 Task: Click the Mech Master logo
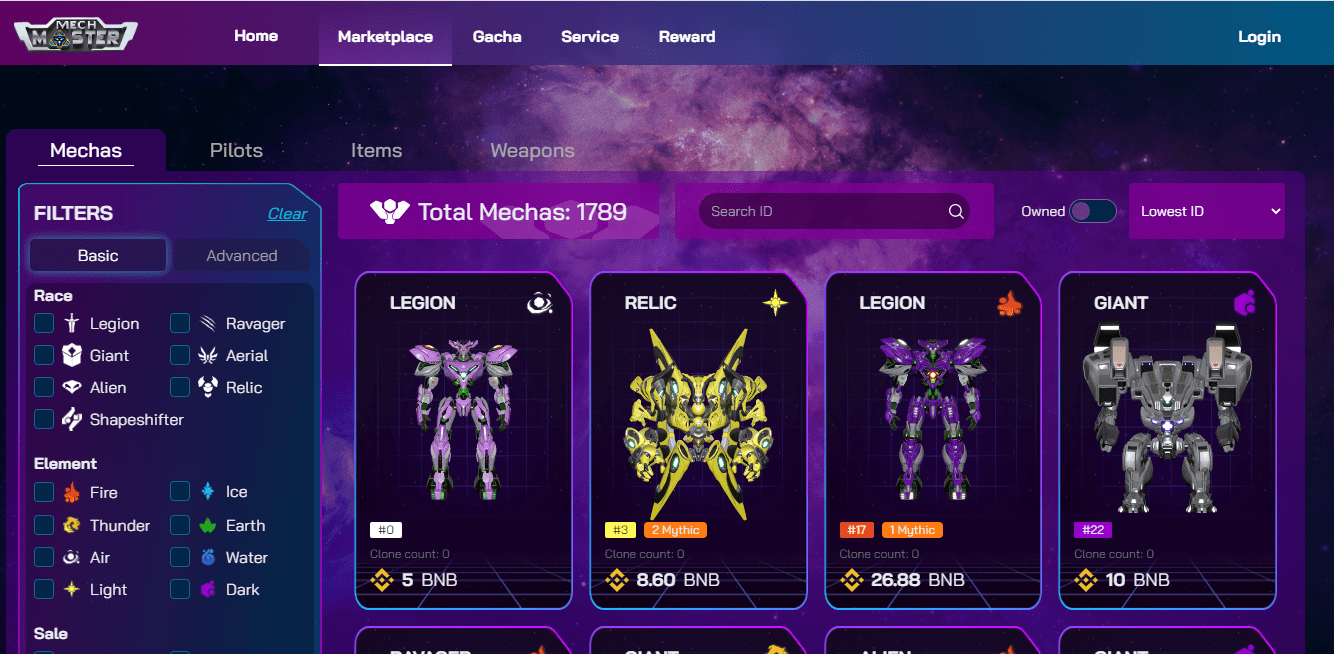click(76, 36)
